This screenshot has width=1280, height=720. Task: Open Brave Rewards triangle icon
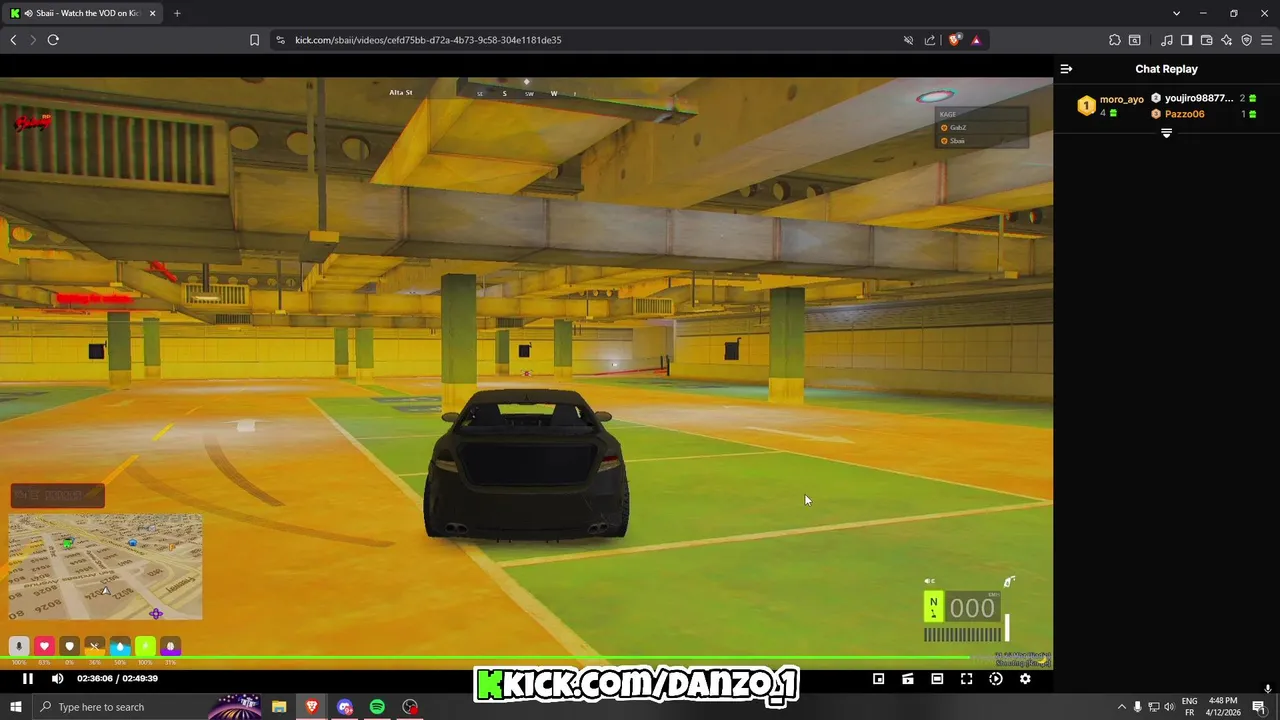(x=976, y=40)
